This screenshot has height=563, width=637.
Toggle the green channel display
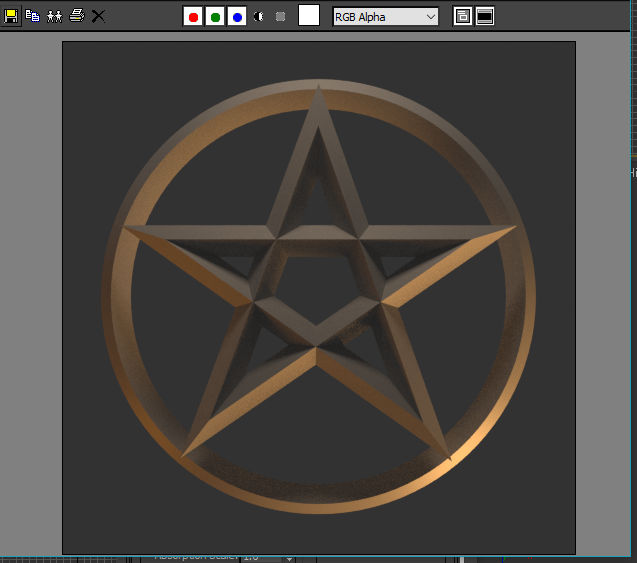point(215,17)
